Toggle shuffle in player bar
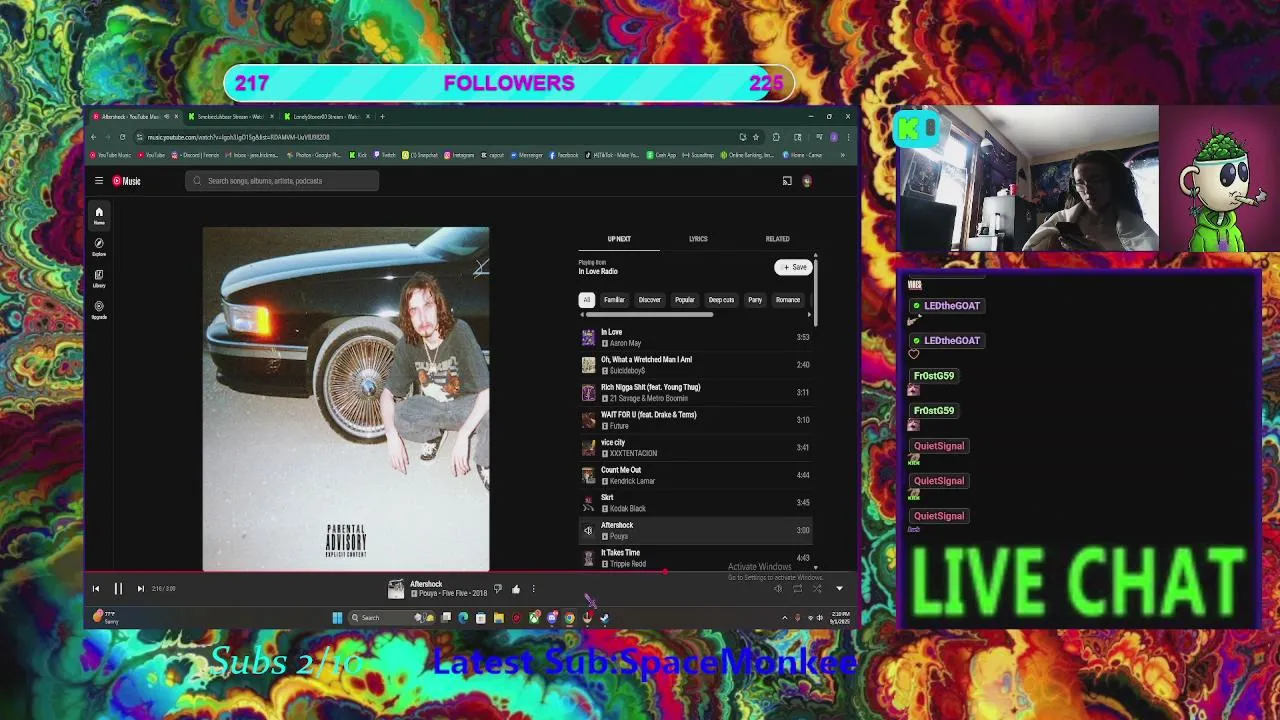The height and width of the screenshot is (720, 1280). [x=817, y=589]
